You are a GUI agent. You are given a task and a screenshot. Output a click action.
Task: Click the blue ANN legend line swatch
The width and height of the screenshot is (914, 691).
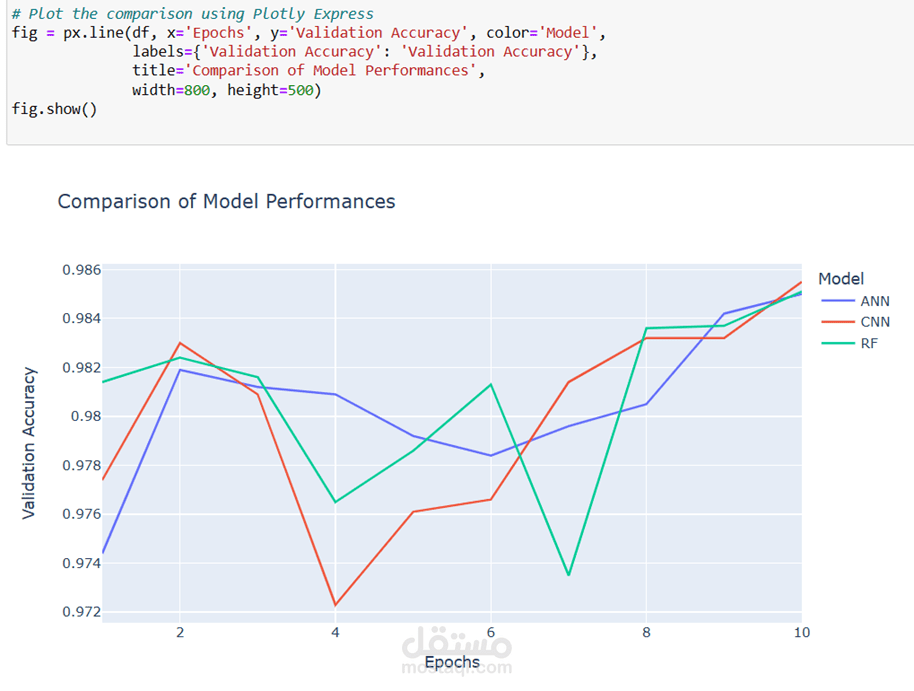coord(837,301)
